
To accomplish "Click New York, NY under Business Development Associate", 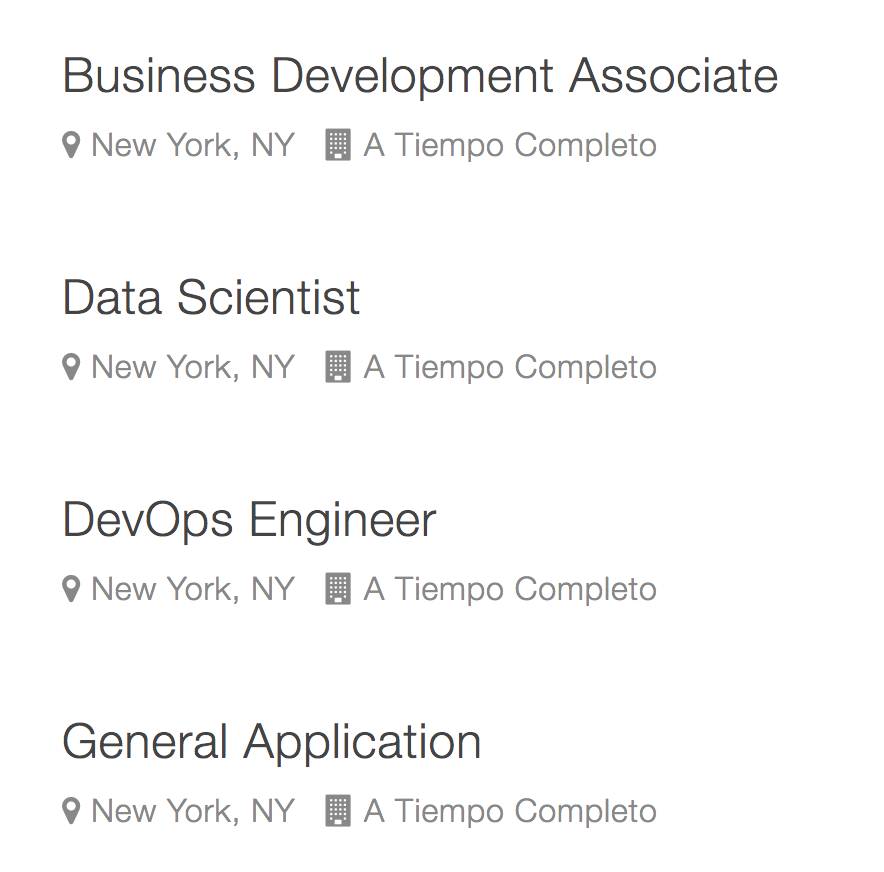I will tap(193, 146).
